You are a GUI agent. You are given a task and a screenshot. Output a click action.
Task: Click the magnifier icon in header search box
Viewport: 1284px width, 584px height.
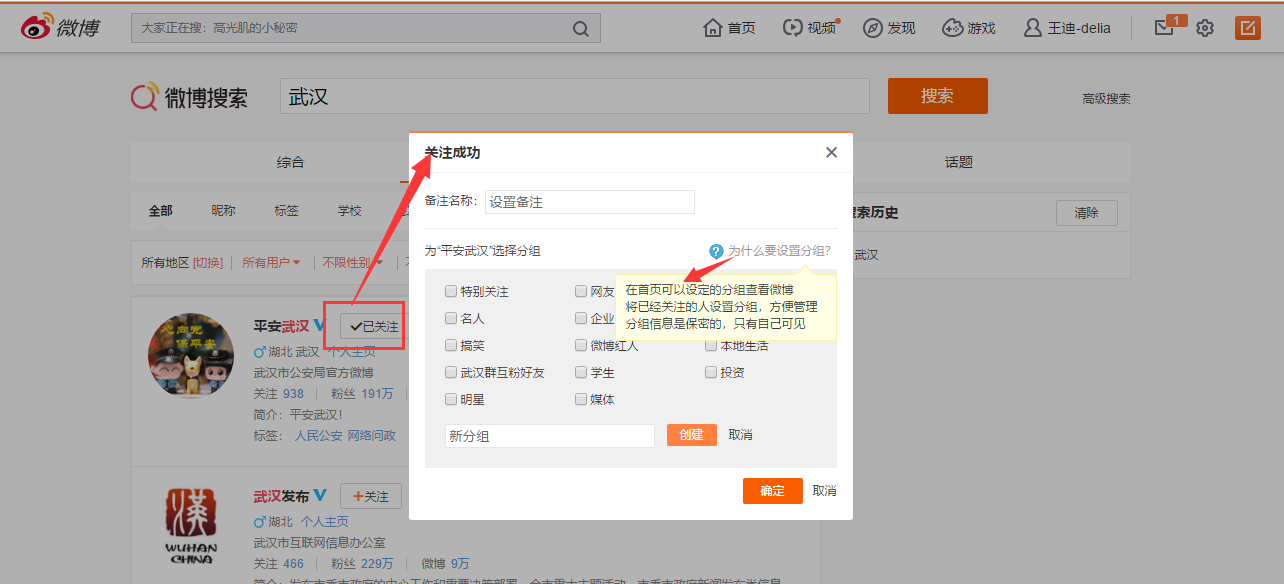580,28
